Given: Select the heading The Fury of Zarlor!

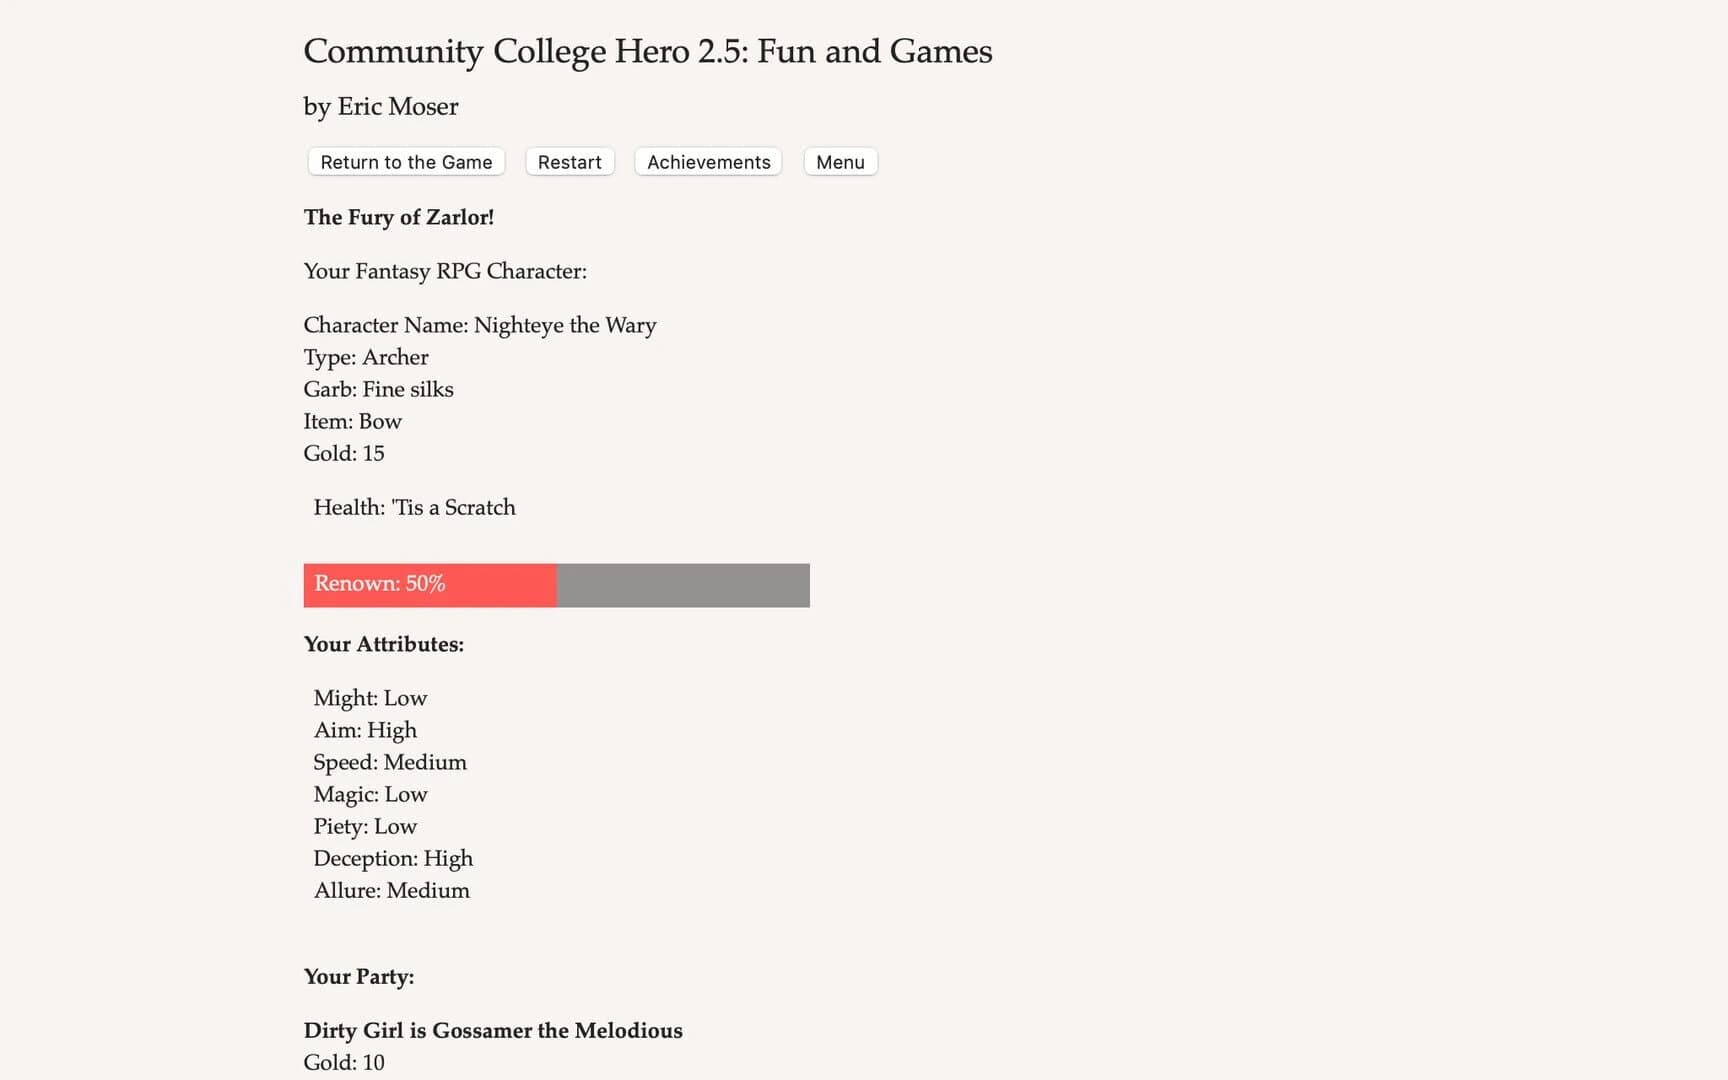Looking at the screenshot, I should [398, 217].
